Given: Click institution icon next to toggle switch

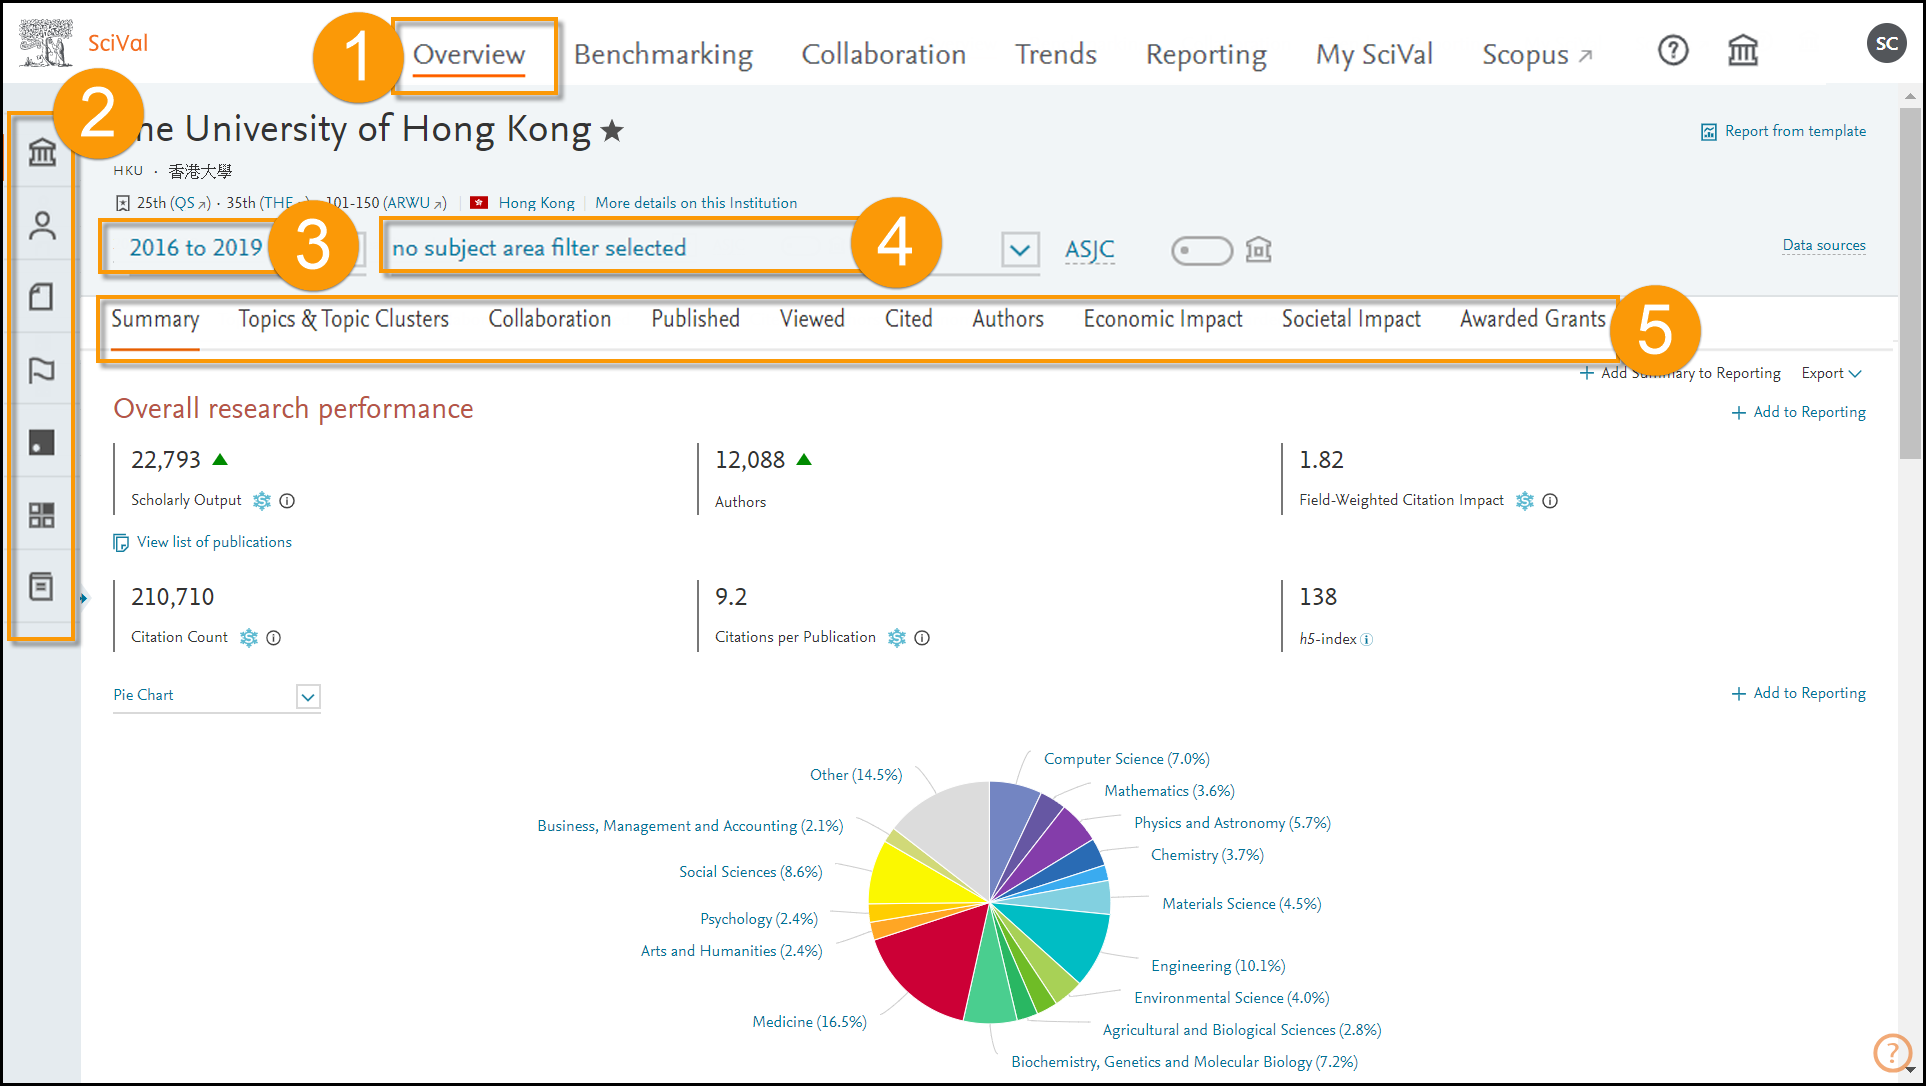Looking at the screenshot, I should 1259,250.
